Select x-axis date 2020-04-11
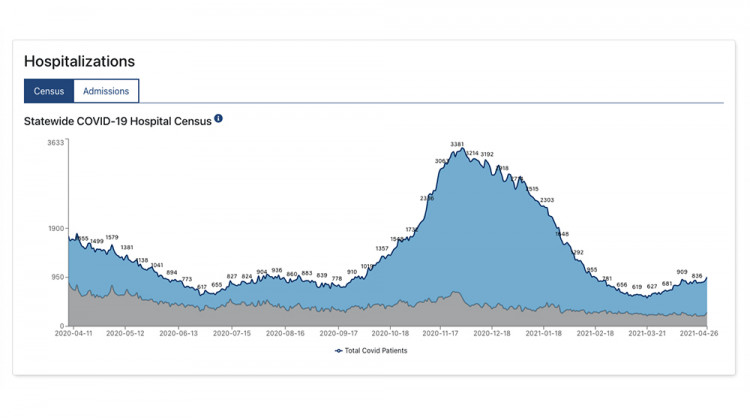Screen dimensions: 750x420 point(74,333)
